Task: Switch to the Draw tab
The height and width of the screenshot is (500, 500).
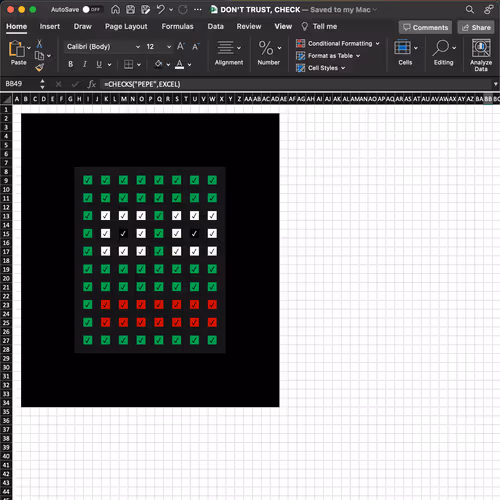Action: click(83, 27)
